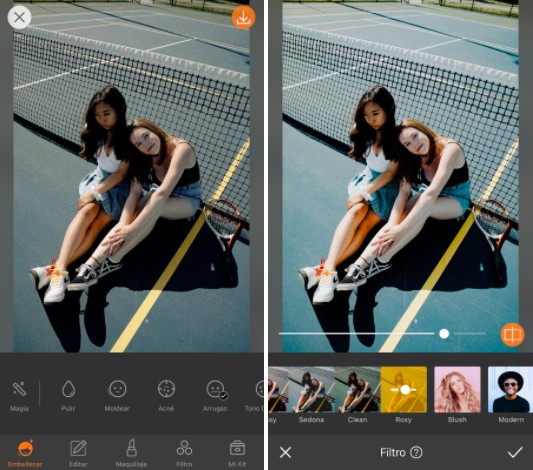Tap the orange download save icon

[243, 17]
